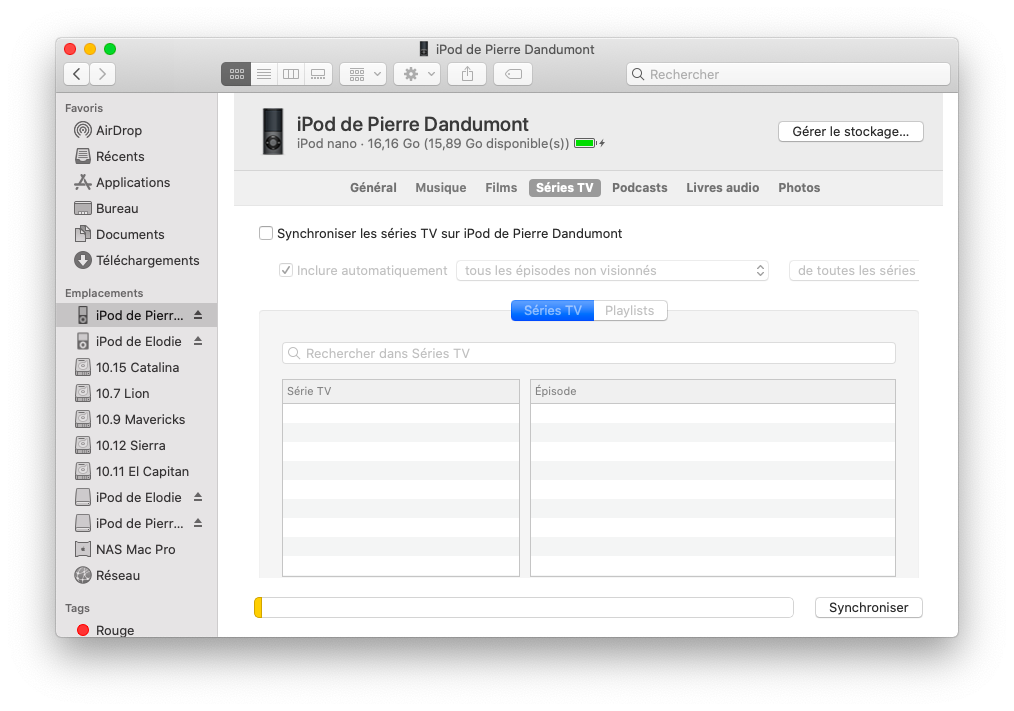The image size is (1014, 711).
Task: Open the group-by arrangement dropdown
Action: tap(363, 74)
